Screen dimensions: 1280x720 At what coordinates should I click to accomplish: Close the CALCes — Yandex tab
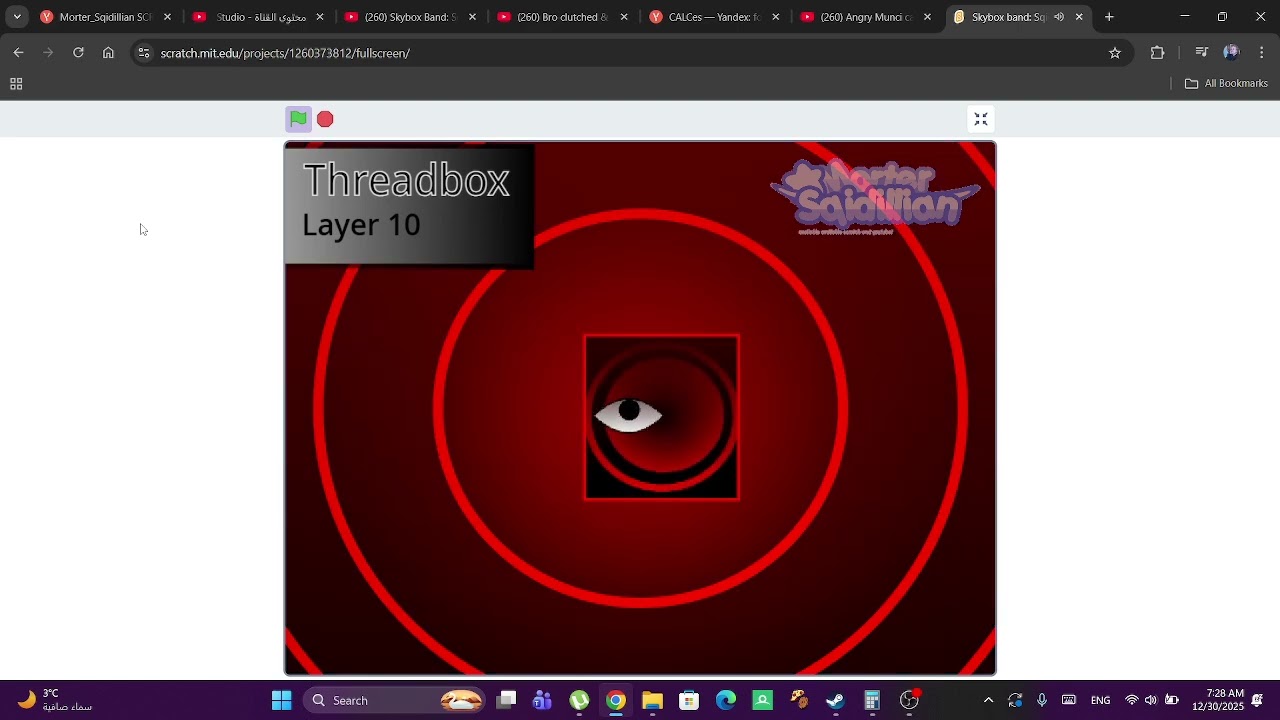[x=775, y=17]
